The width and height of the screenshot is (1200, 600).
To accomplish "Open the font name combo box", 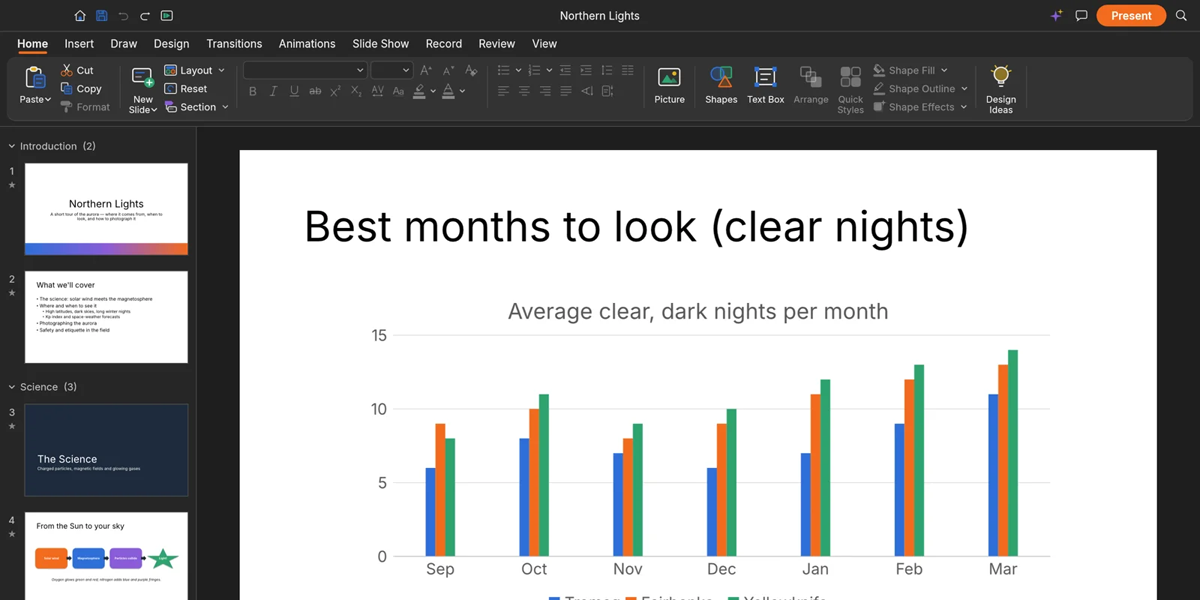I will pyautogui.click(x=305, y=70).
